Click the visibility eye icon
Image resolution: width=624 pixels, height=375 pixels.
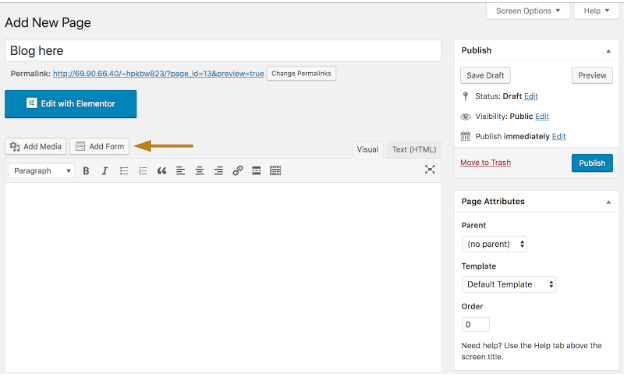[465, 117]
